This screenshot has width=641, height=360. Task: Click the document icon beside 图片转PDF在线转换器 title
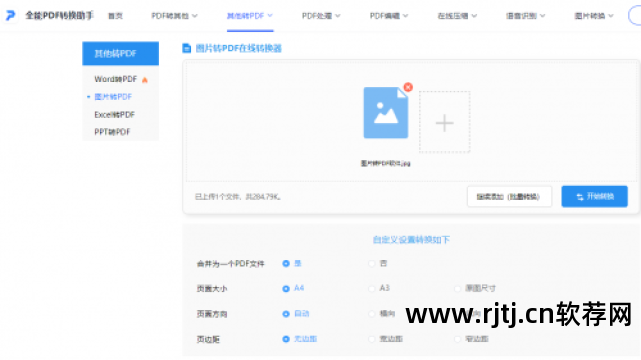pyautogui.click(x=186, y=48)
